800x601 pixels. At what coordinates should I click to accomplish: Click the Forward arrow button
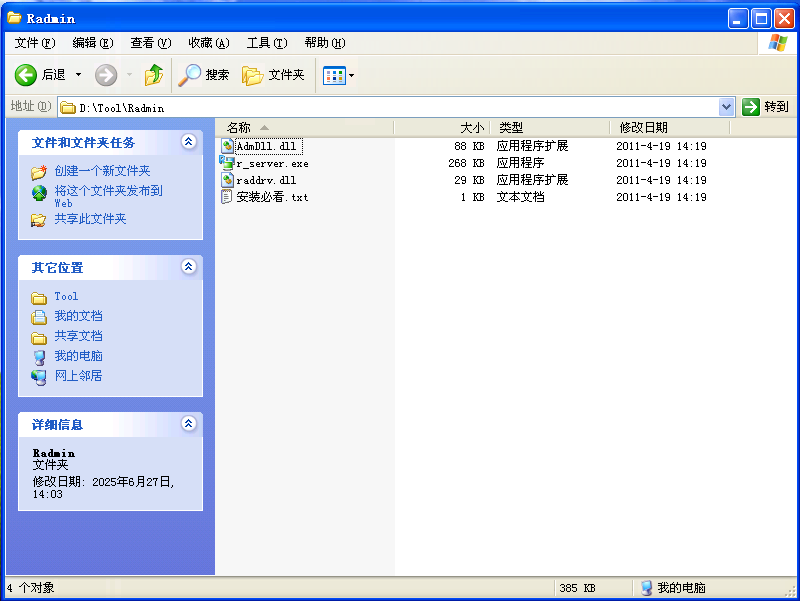click(x=106, y=76)
